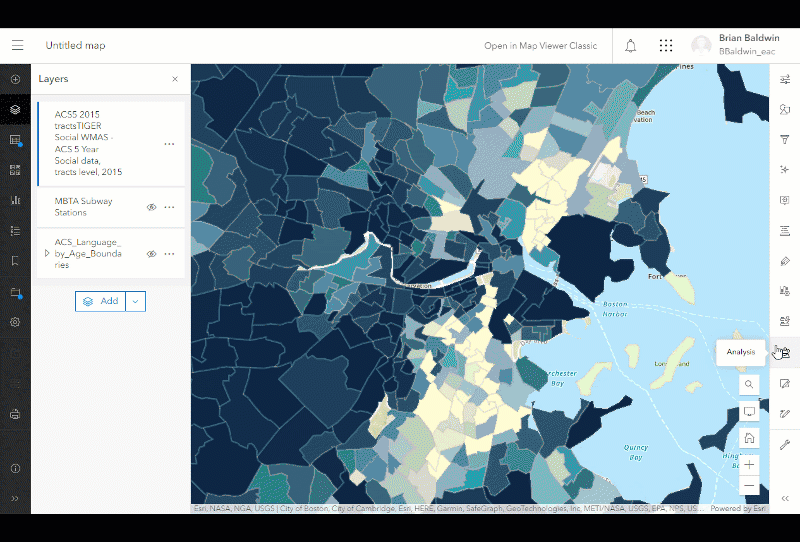The width and height of the screenshot is (800, 542).
Task: Click the Add (plus) icon in dark toolbar
Action: pos(15,79)
